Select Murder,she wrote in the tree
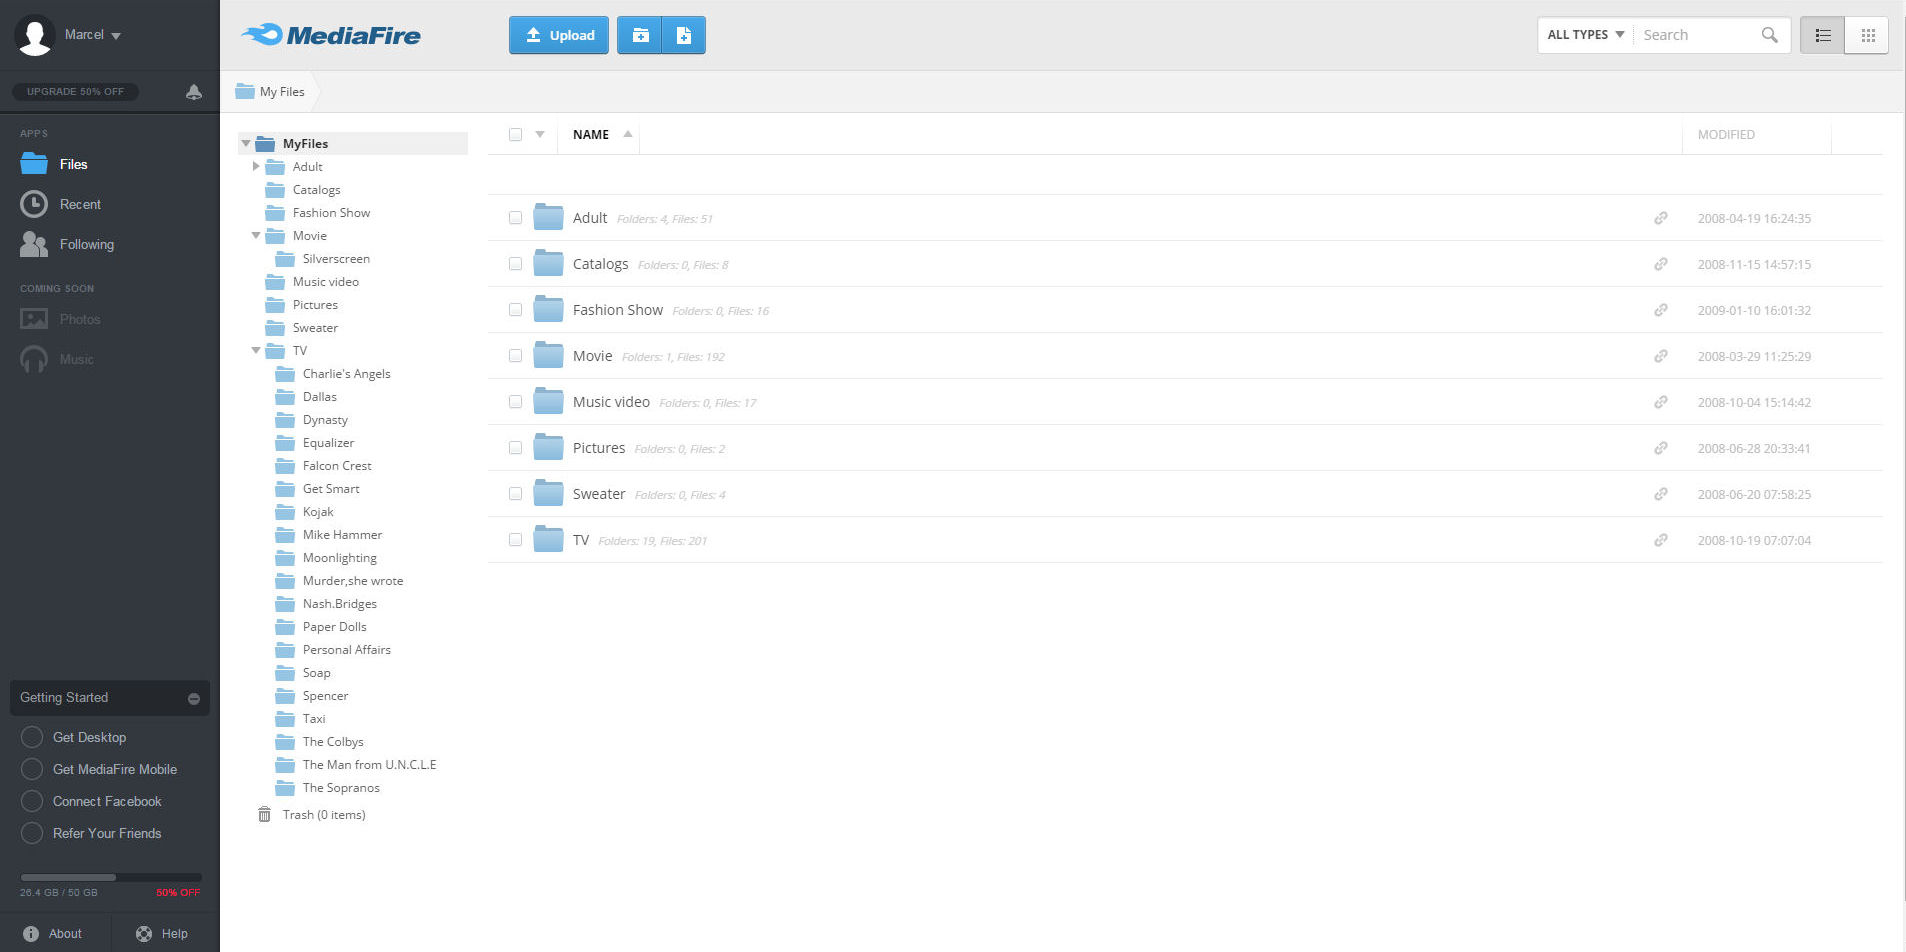This screenshot has height=952, width=1906. coord(353,581)
